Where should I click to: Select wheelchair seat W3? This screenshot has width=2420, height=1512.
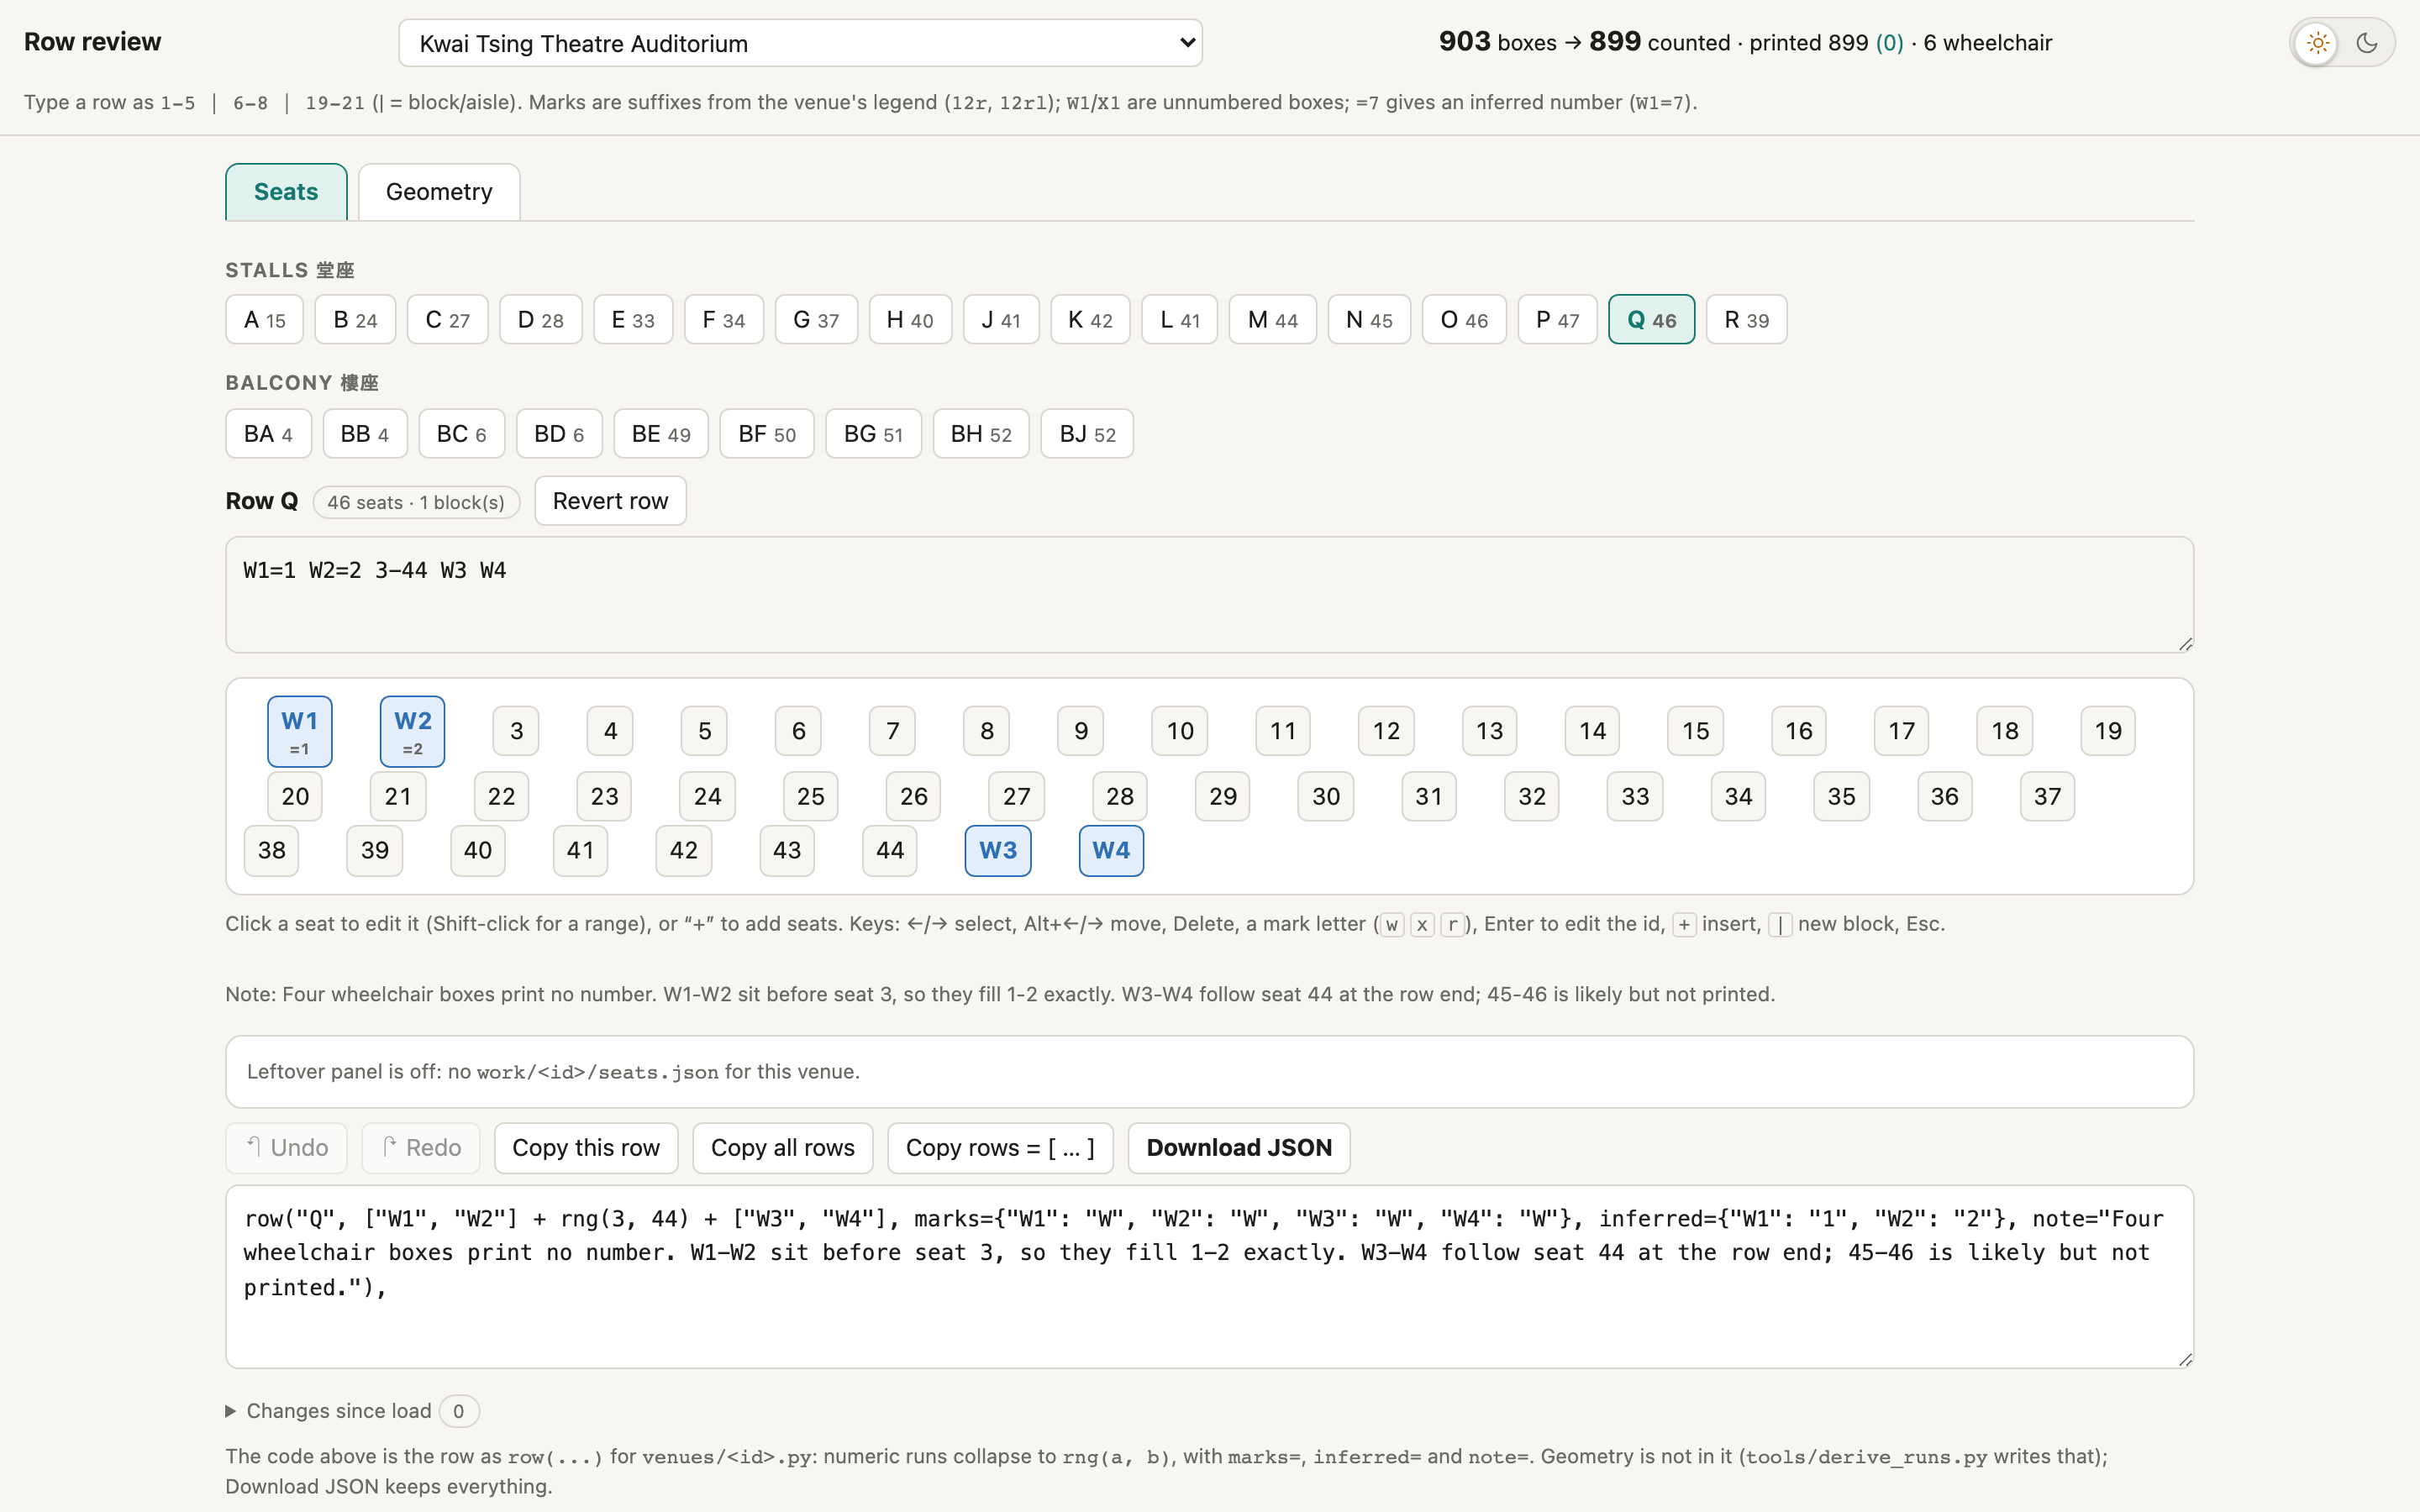(998, 851)
